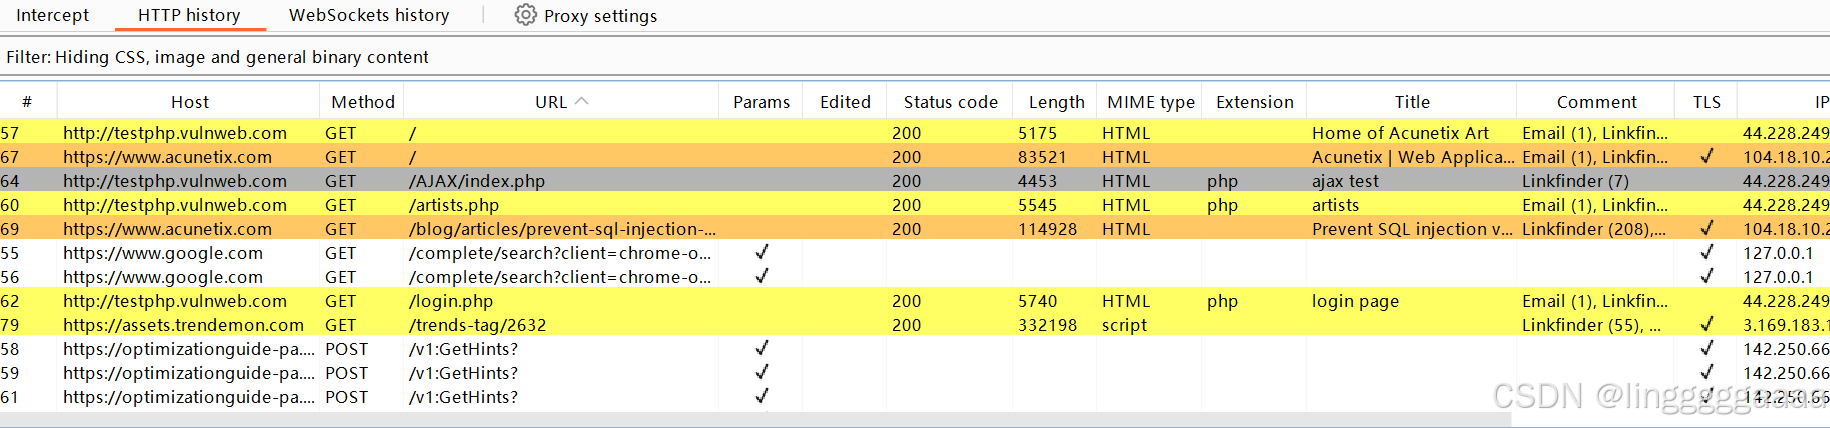Click length value 114928
Screen dimensions: 1830x428
[x=1047, y=229]
